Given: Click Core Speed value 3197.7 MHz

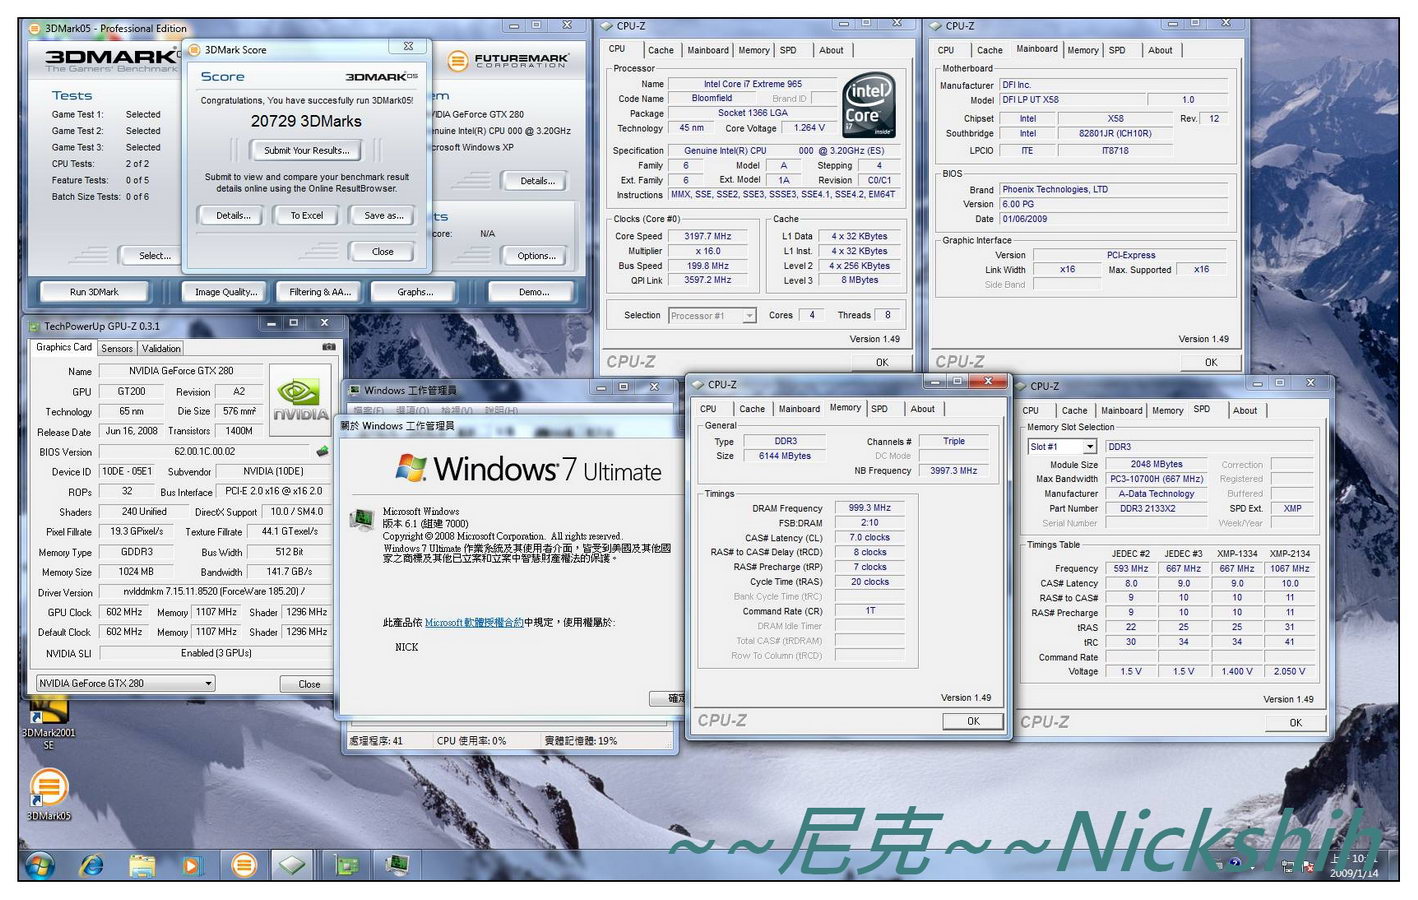Looking at the screenshot, I should click(707, 236).
